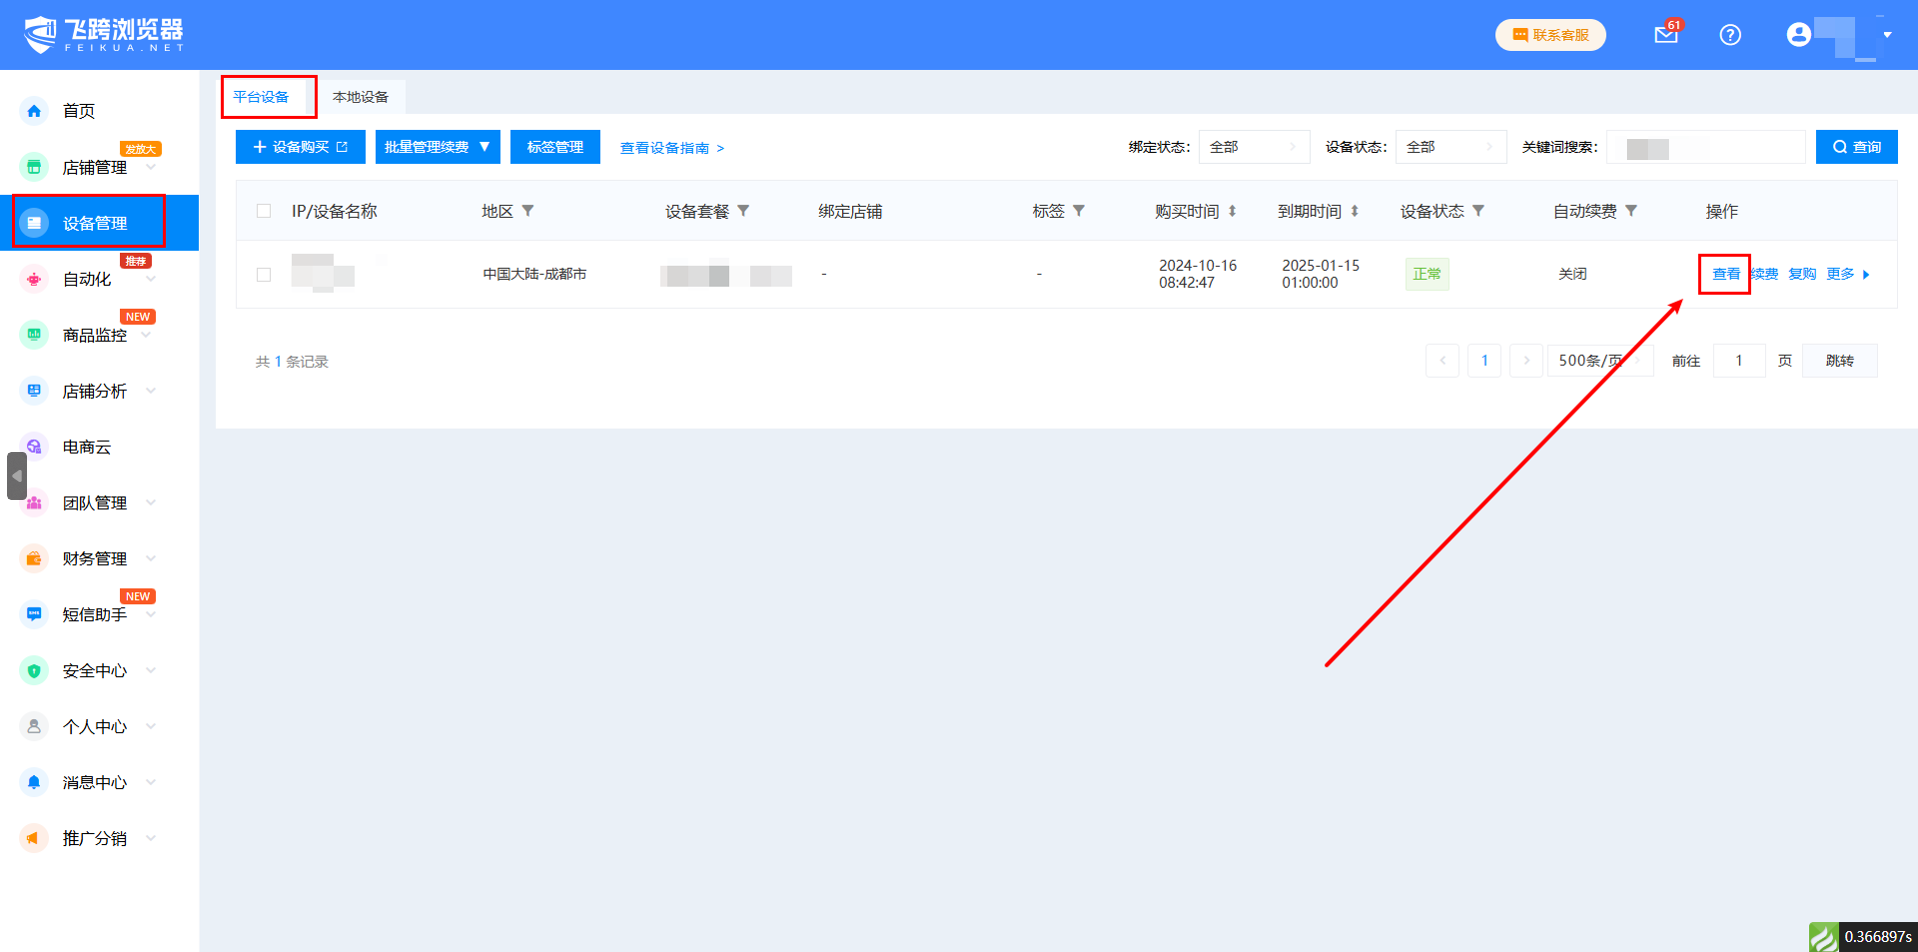
Task: Sort by 购买时间 column sort icon
Action: point(1232,211)
